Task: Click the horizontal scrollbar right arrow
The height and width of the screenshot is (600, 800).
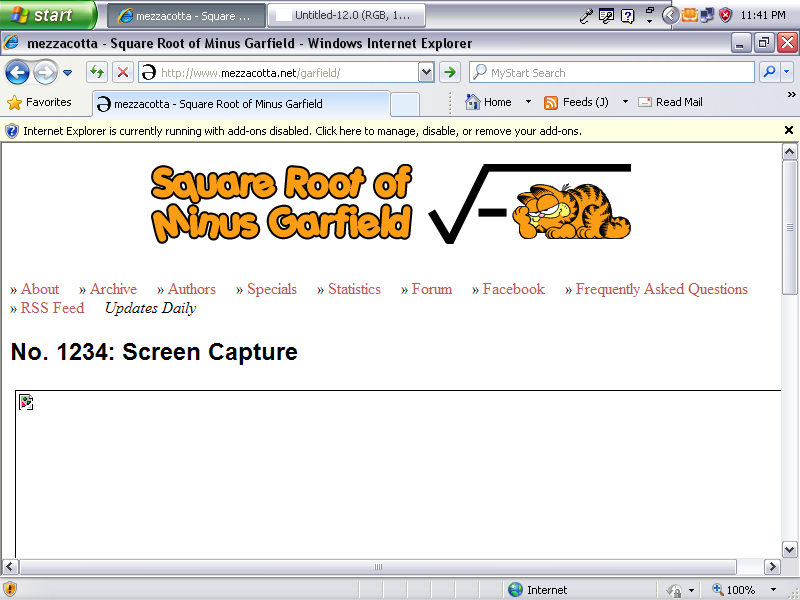Action: tap(772, 566)
